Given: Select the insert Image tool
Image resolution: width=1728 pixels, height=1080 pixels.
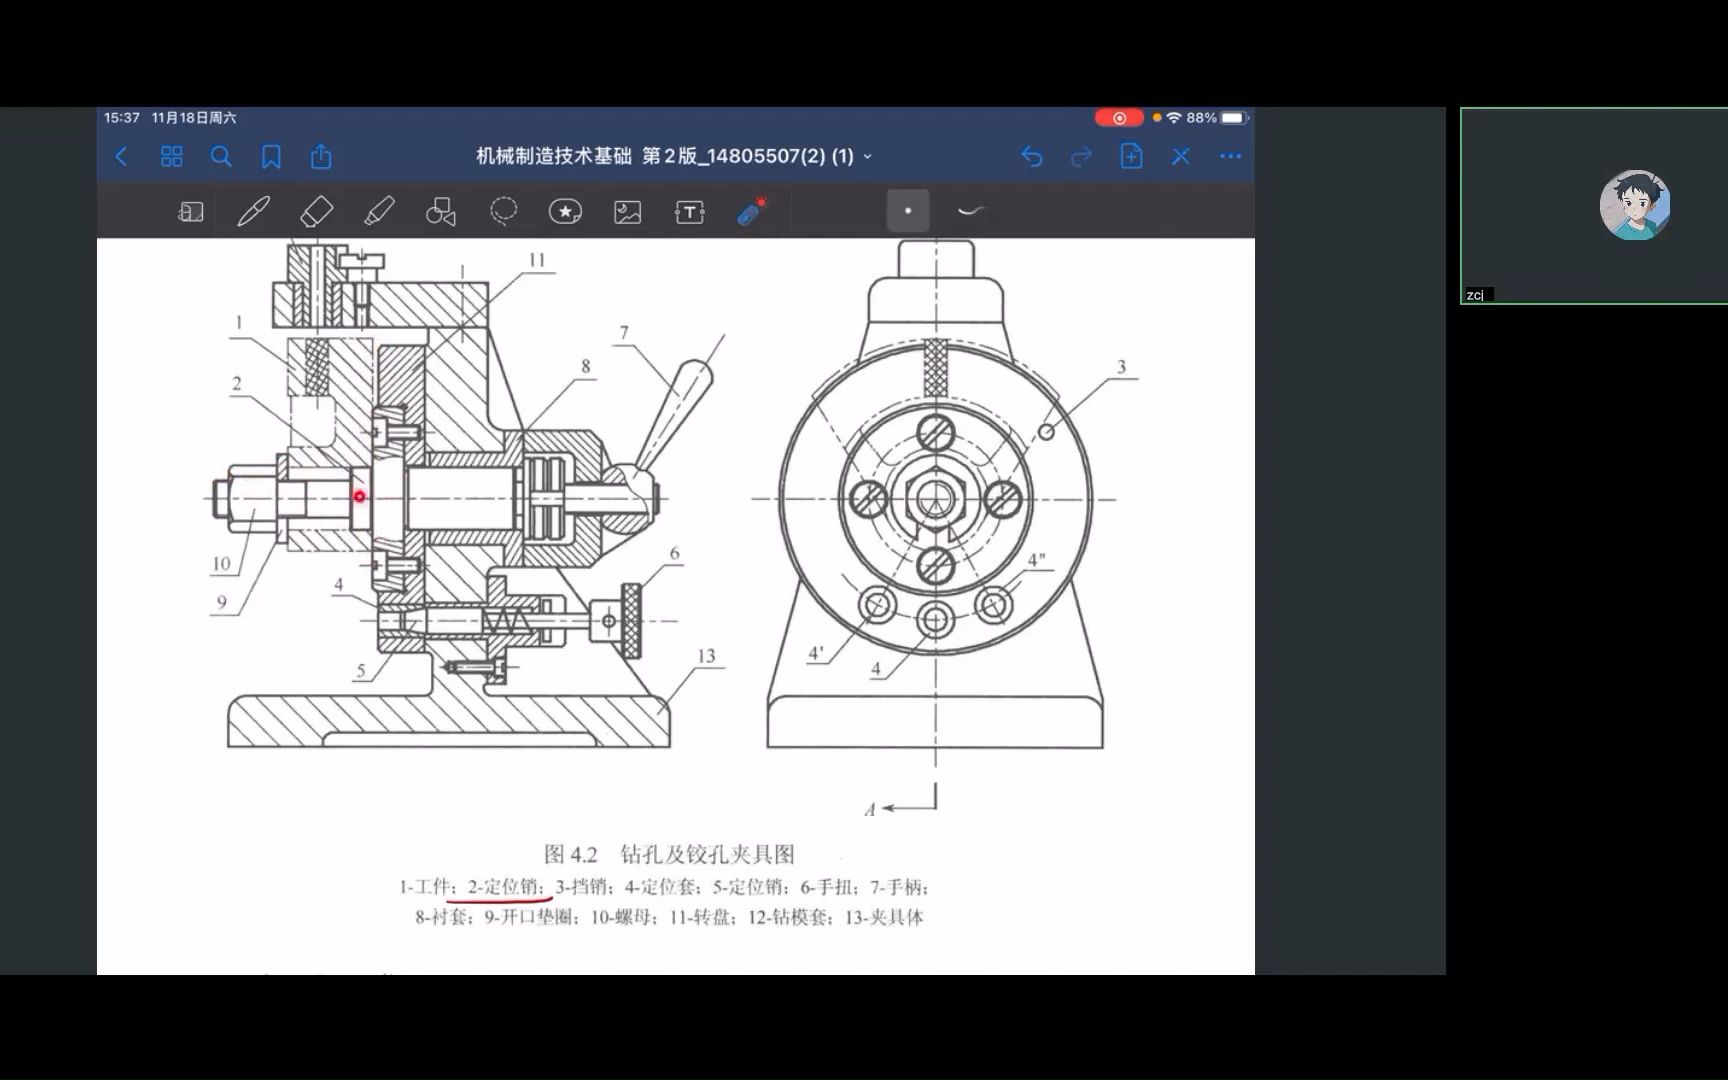Looking at the screenshot, I should (628, 212).
